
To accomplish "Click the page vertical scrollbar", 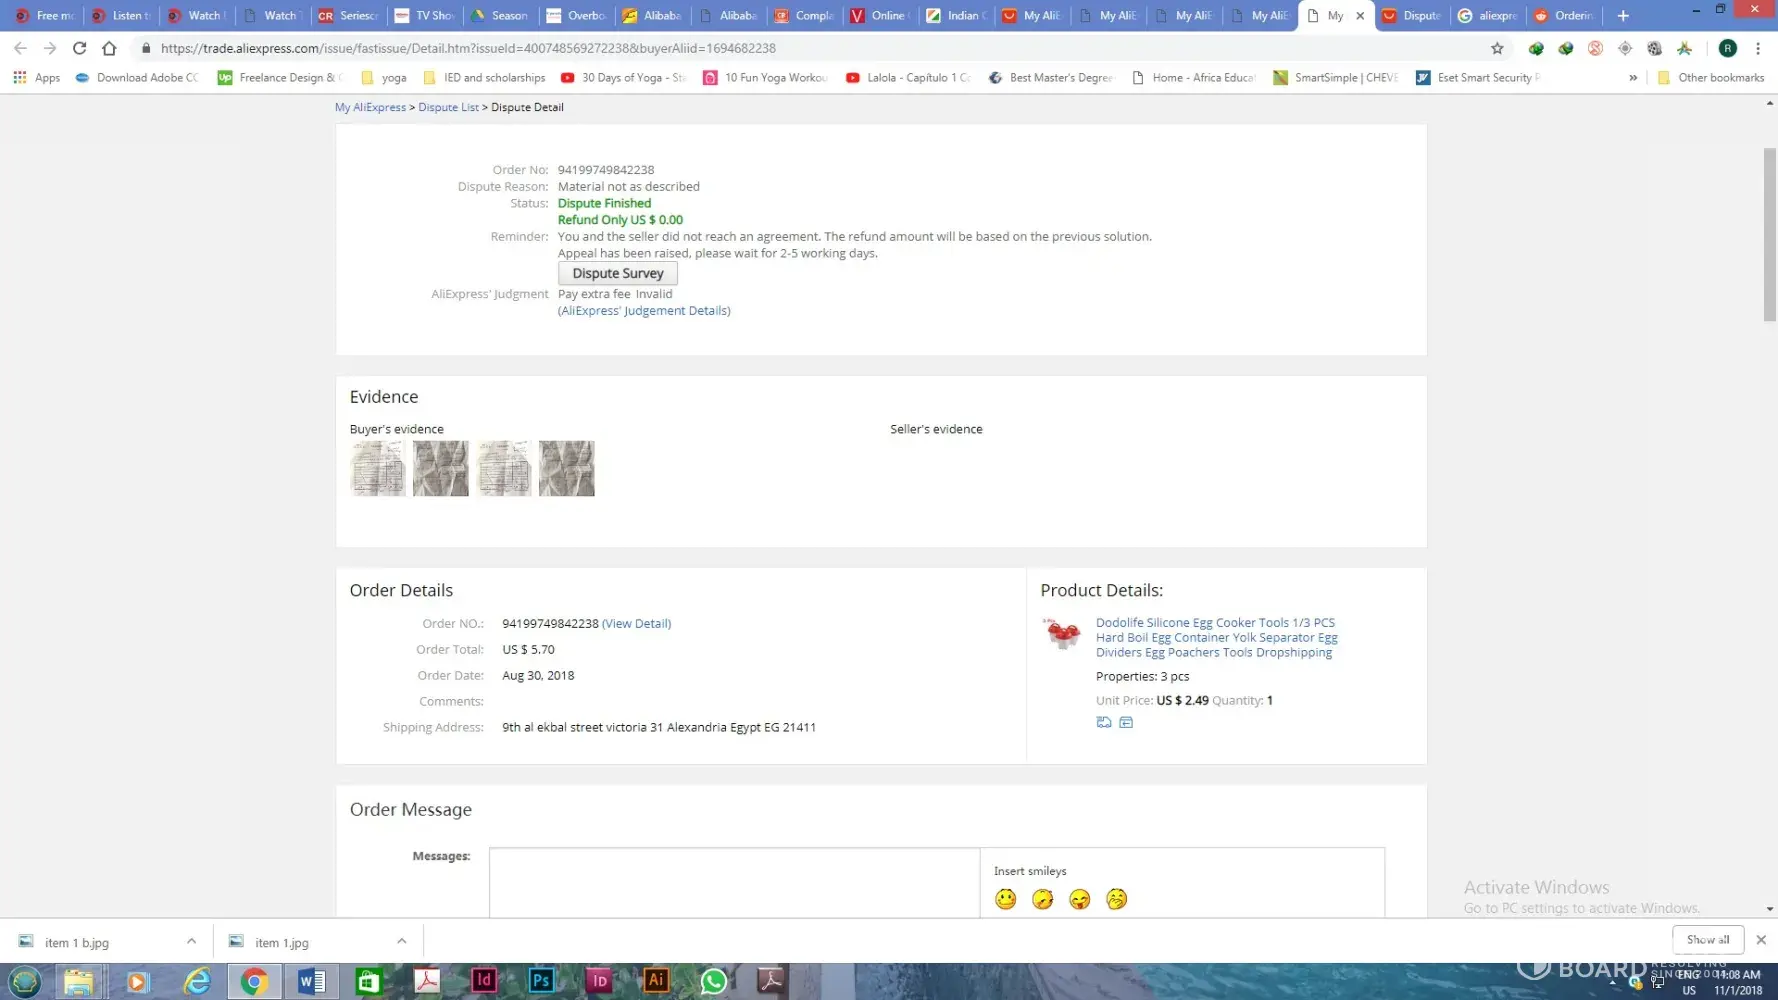I will point(1769,235).
